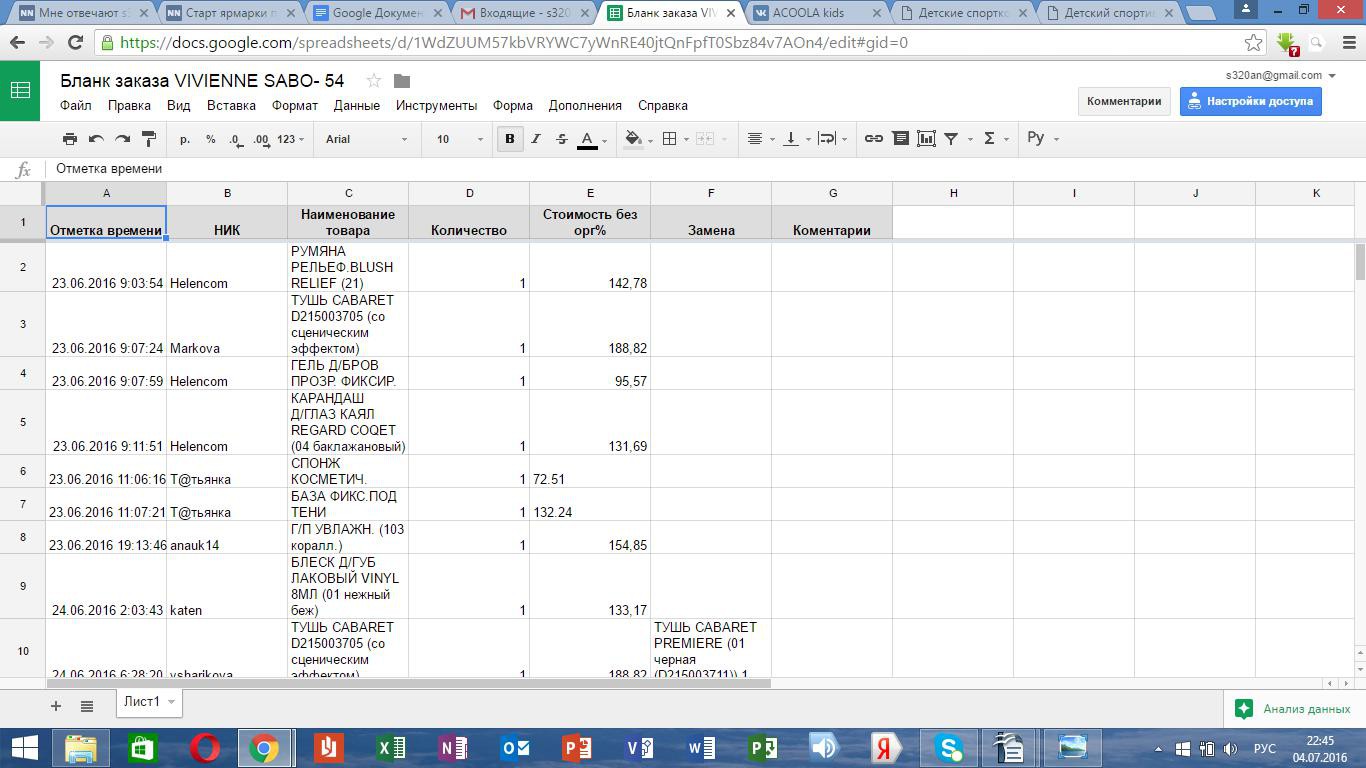Open the Файл menu
Image resolution: width=1366 pixels, height=768 pixels.
pyautogui.click(x=76, y=105)
